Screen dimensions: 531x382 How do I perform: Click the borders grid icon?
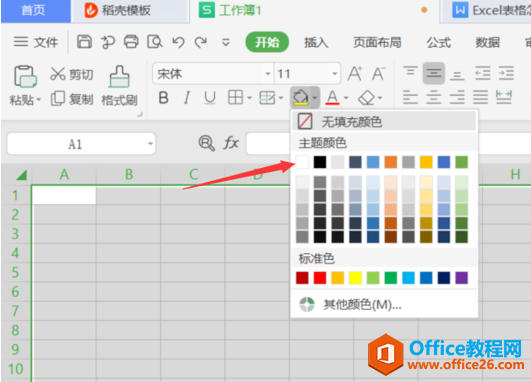click(235, 98)
